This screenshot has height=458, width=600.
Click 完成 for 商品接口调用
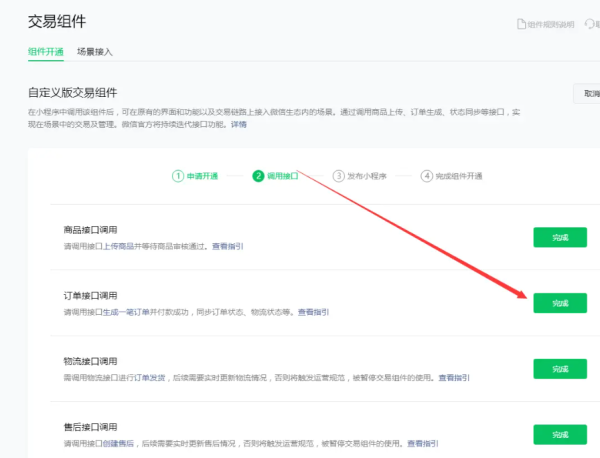tap(559, 237)
